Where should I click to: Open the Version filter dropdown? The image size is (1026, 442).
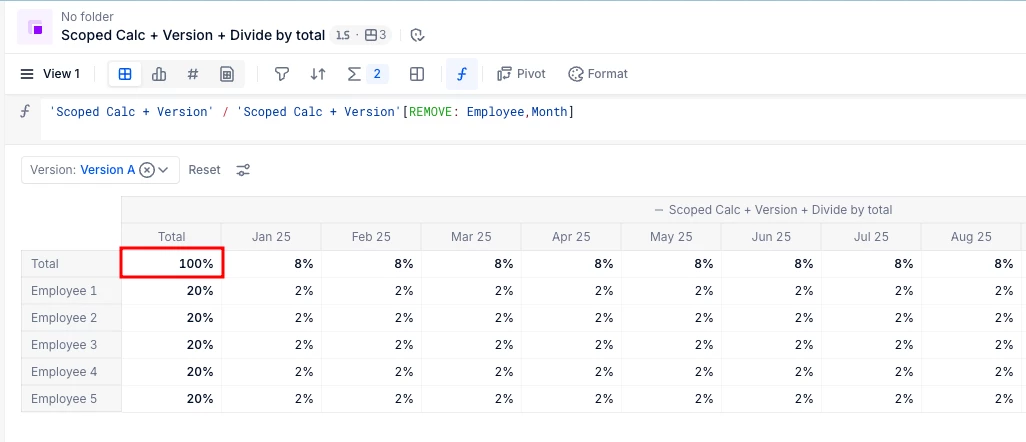coord(163,170)
